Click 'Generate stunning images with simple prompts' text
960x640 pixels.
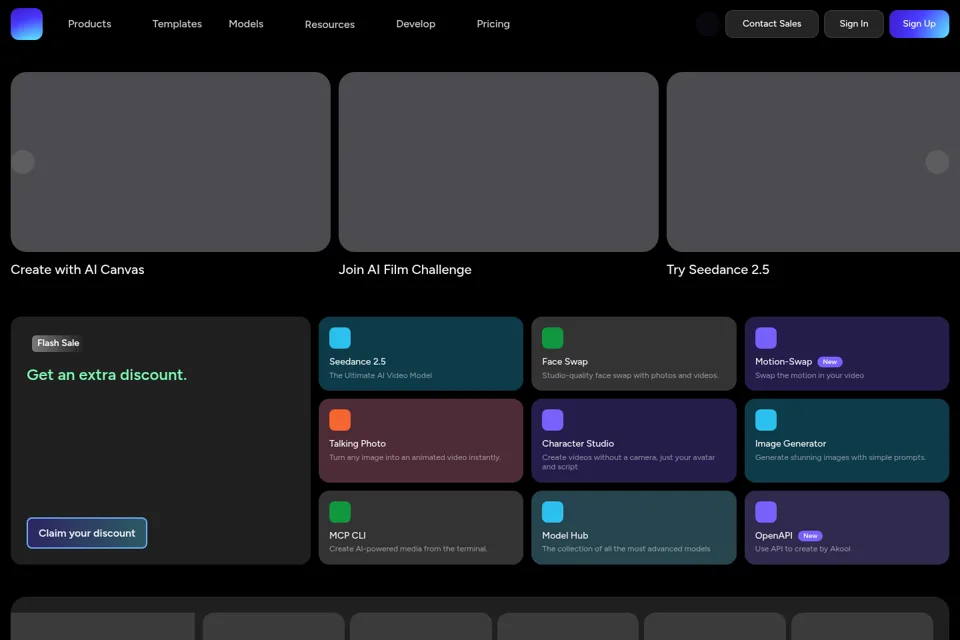click(840, 457)
